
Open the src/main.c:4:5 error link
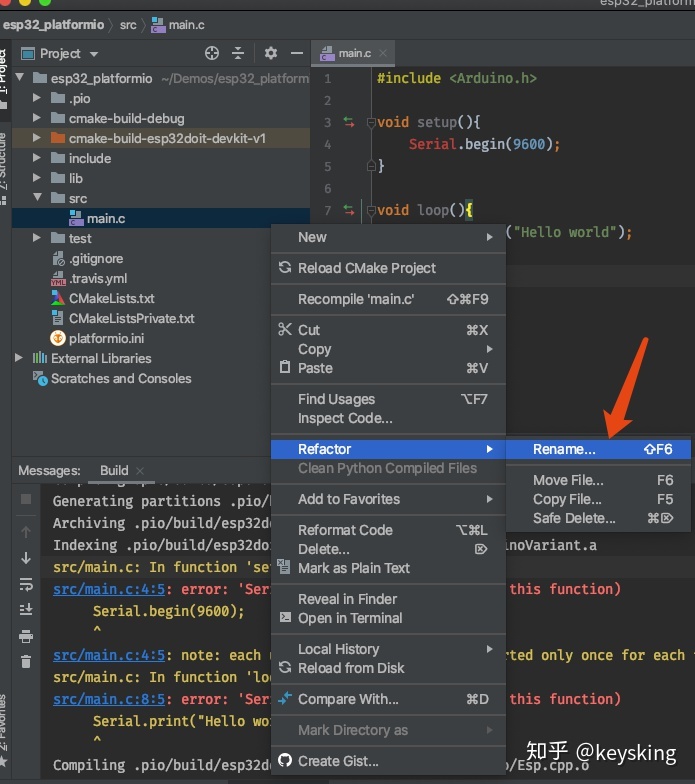(x=109, y=589)
